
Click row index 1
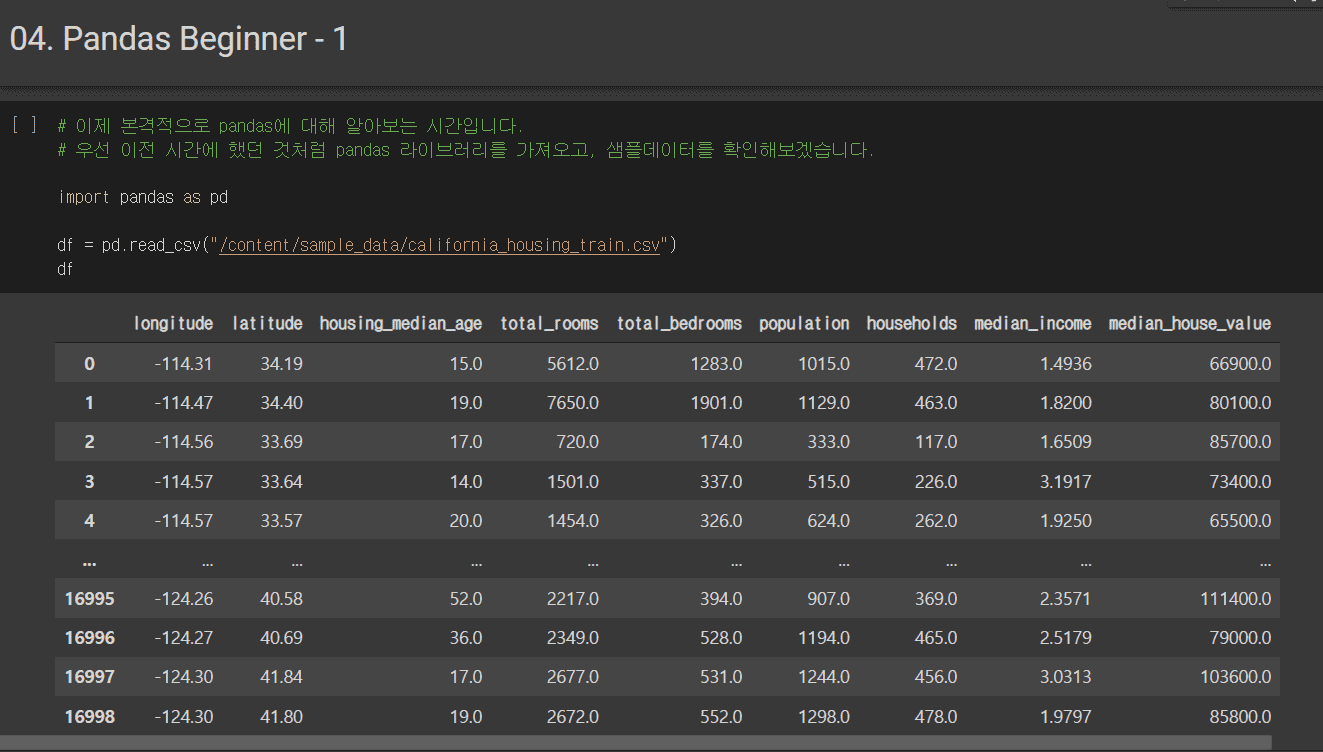[x=89, y=403]
